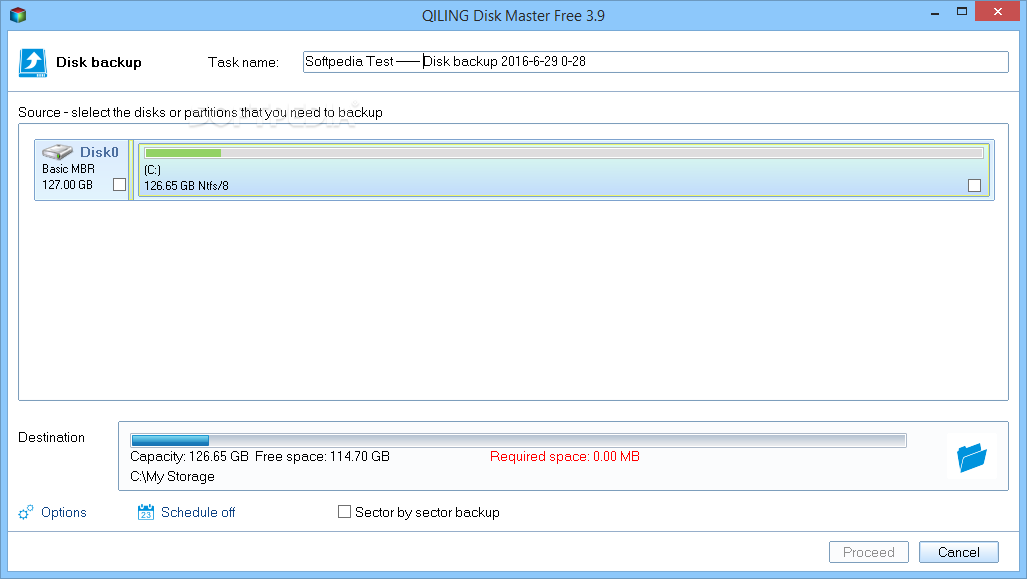The width and height of the screenshot is (1027, 579).
Task: Check the C: partition checkbox
Action: pyautogui.click(x=974, y=185)
